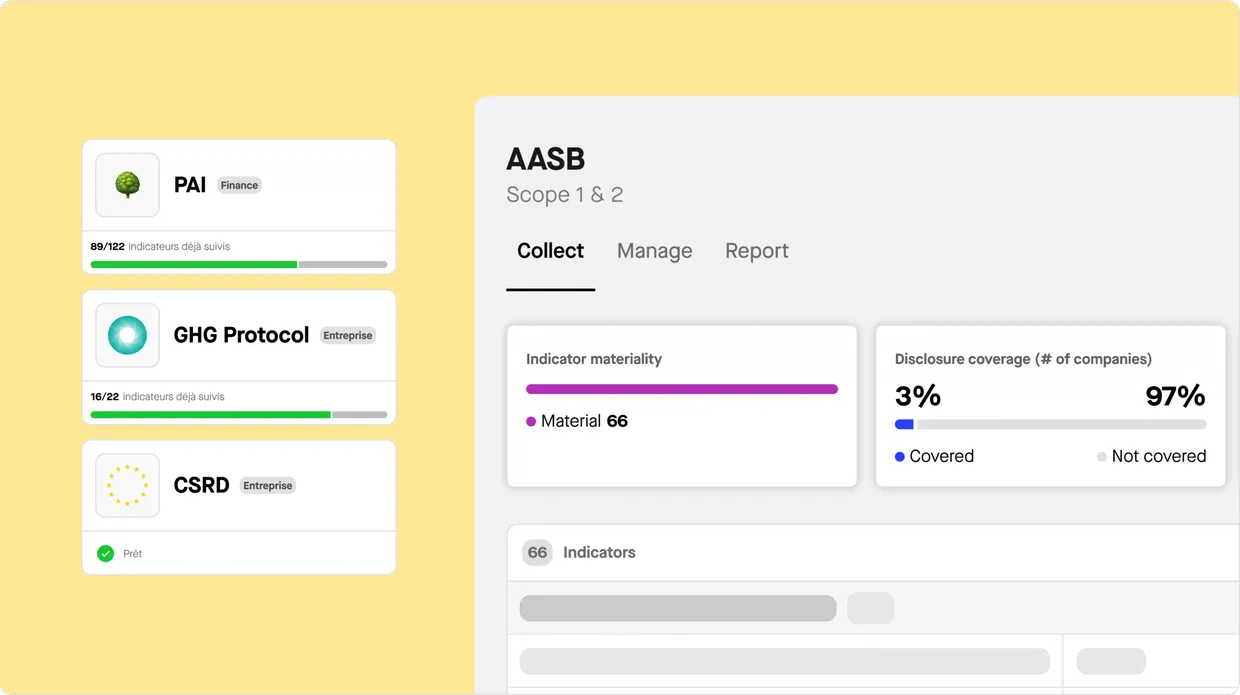Click the PAI tree icon
Image resolution: width=1240 pixels, height=695 pixels.
(x=127, y=185)
